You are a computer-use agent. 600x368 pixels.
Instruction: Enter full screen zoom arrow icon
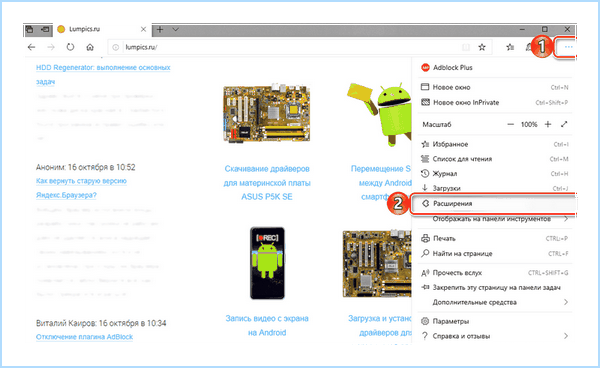564,124
